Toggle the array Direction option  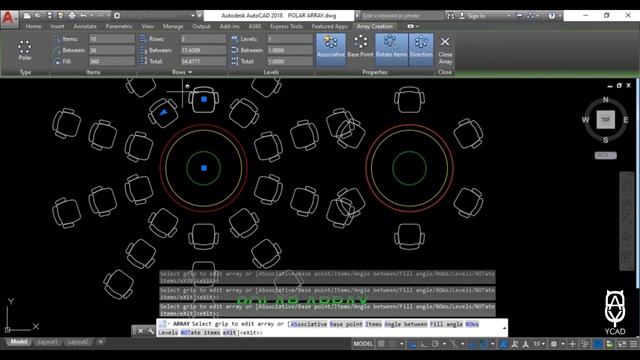point(421,49)
